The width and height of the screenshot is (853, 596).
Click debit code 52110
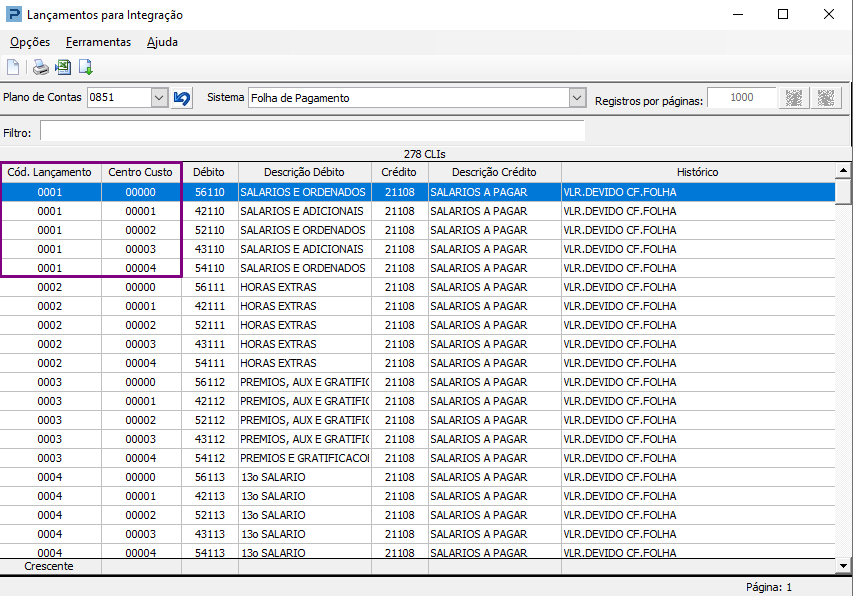point(209,230)
